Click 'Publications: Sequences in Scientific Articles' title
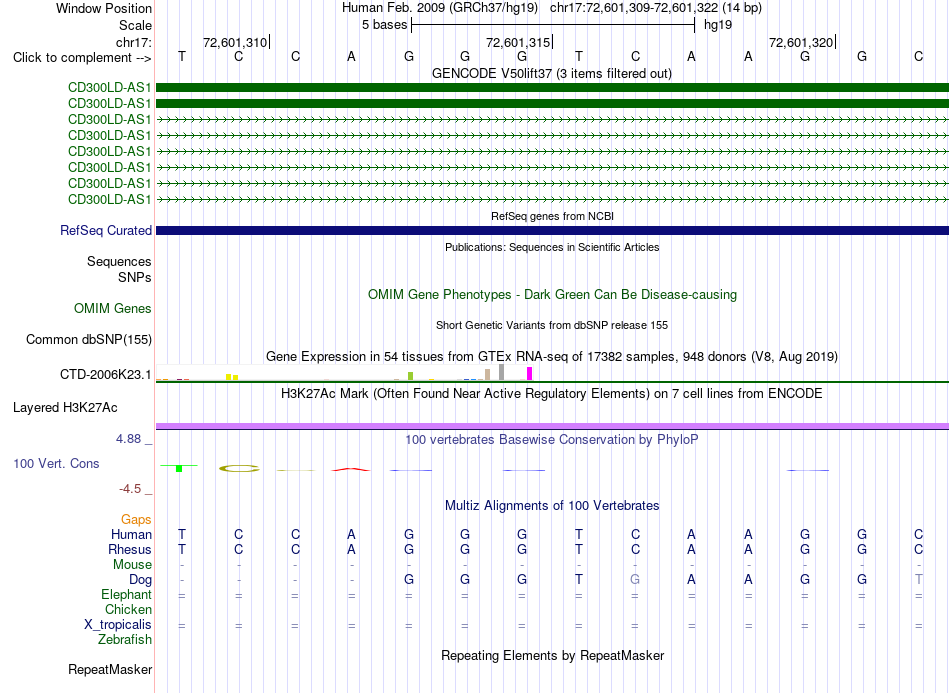The image size is (950, 693). pos(552,247)
